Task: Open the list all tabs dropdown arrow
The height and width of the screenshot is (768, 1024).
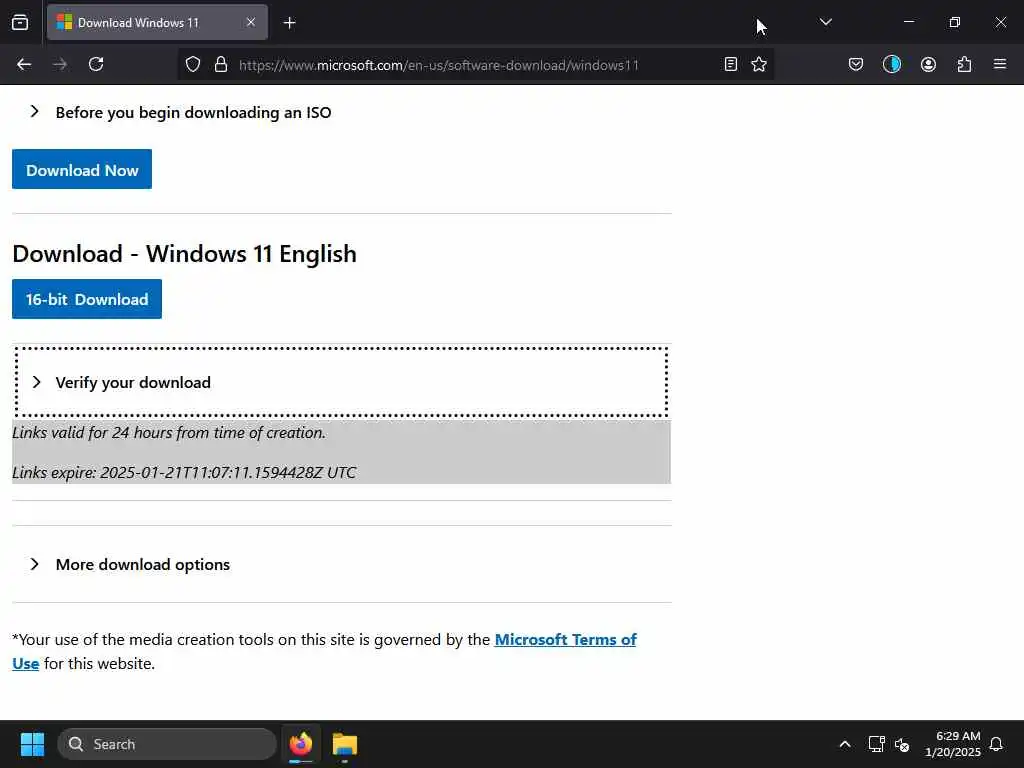Action: (x=825, y=22)
